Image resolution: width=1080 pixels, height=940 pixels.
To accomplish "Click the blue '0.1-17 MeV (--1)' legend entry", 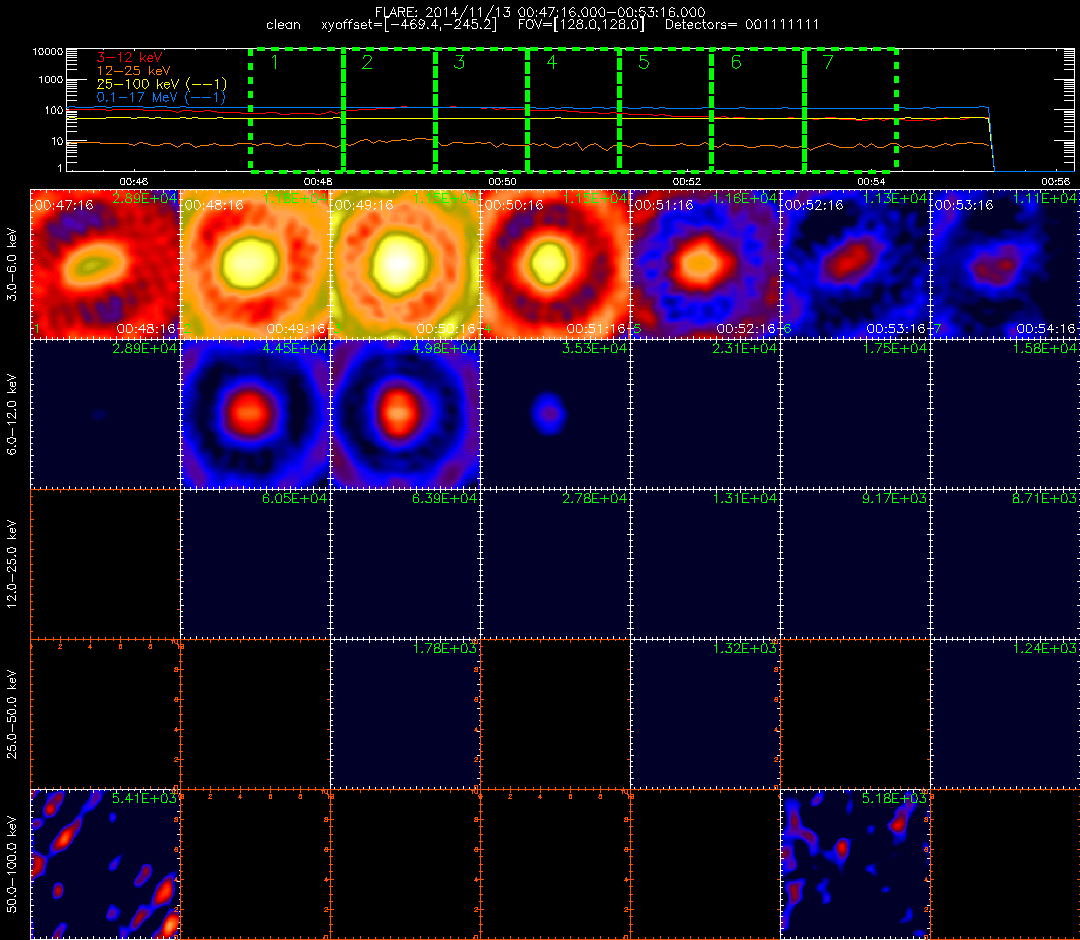I will pyautogui.click(x=161, y=97).
